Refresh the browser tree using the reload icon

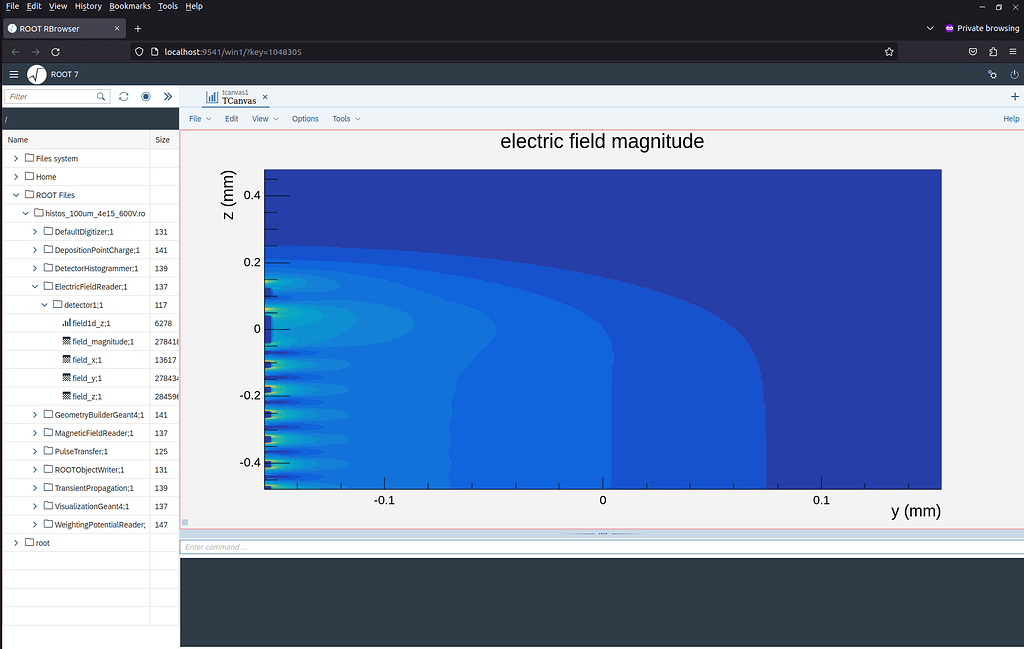[123, 96]
